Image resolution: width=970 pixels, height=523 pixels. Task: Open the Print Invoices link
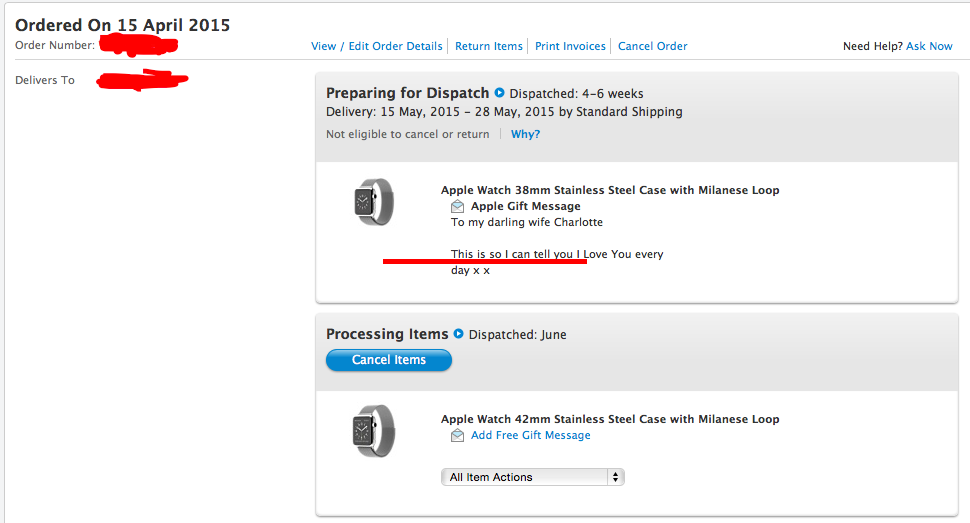(570, 46)
